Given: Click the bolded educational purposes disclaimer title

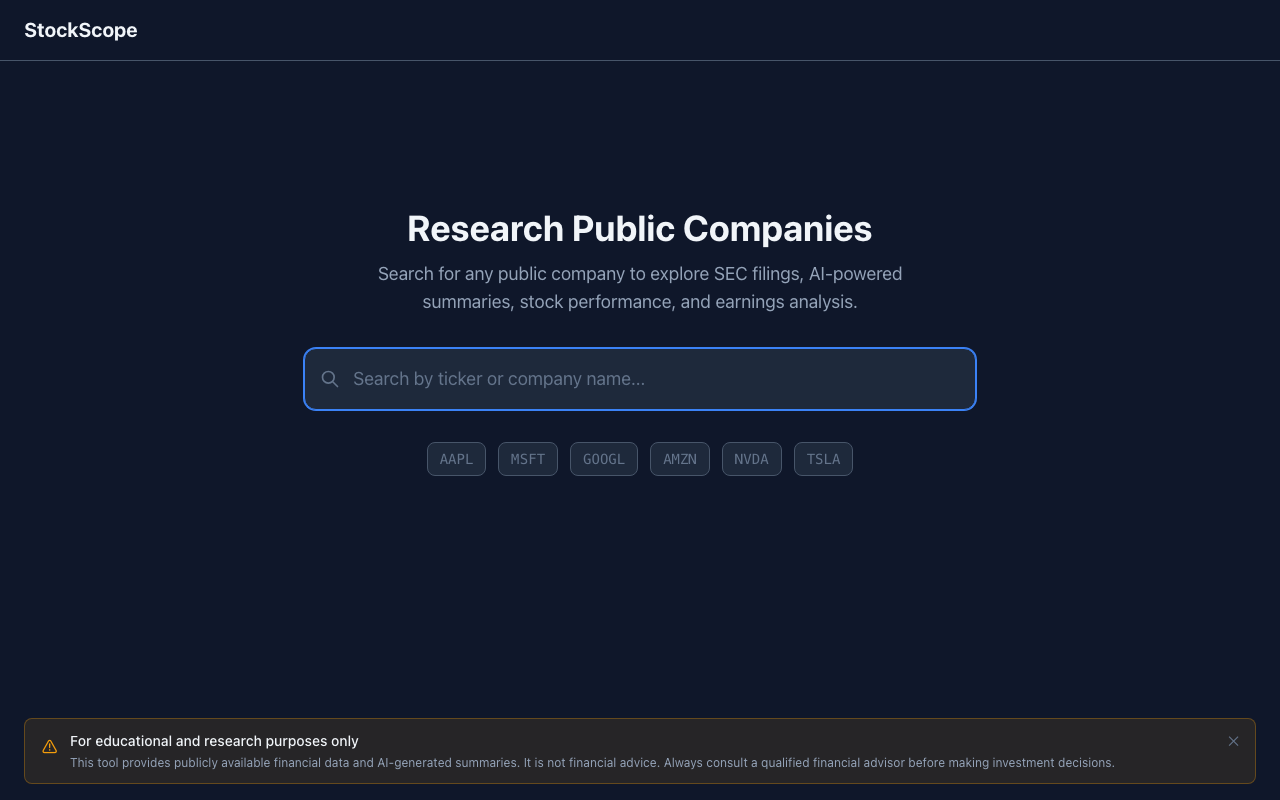Looking at the screenshot, I should click(x=213, y=741).
